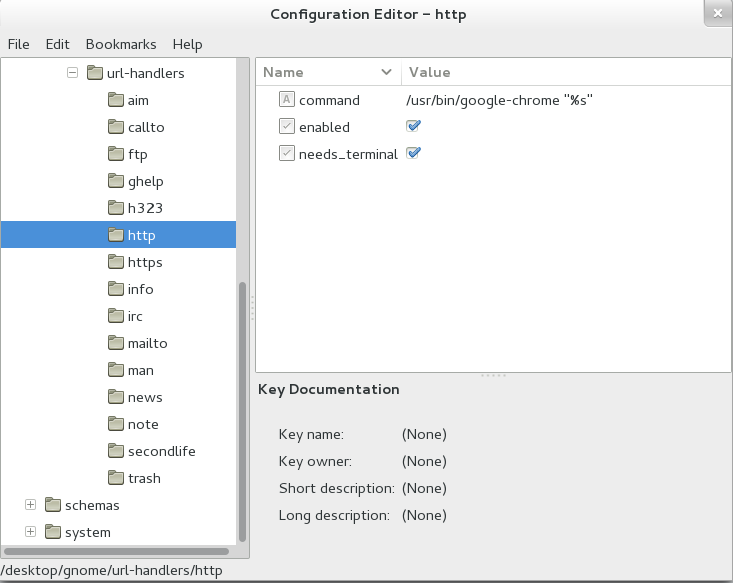Click the string-type icon beside command
733x583 pixels.
[287, 100]
